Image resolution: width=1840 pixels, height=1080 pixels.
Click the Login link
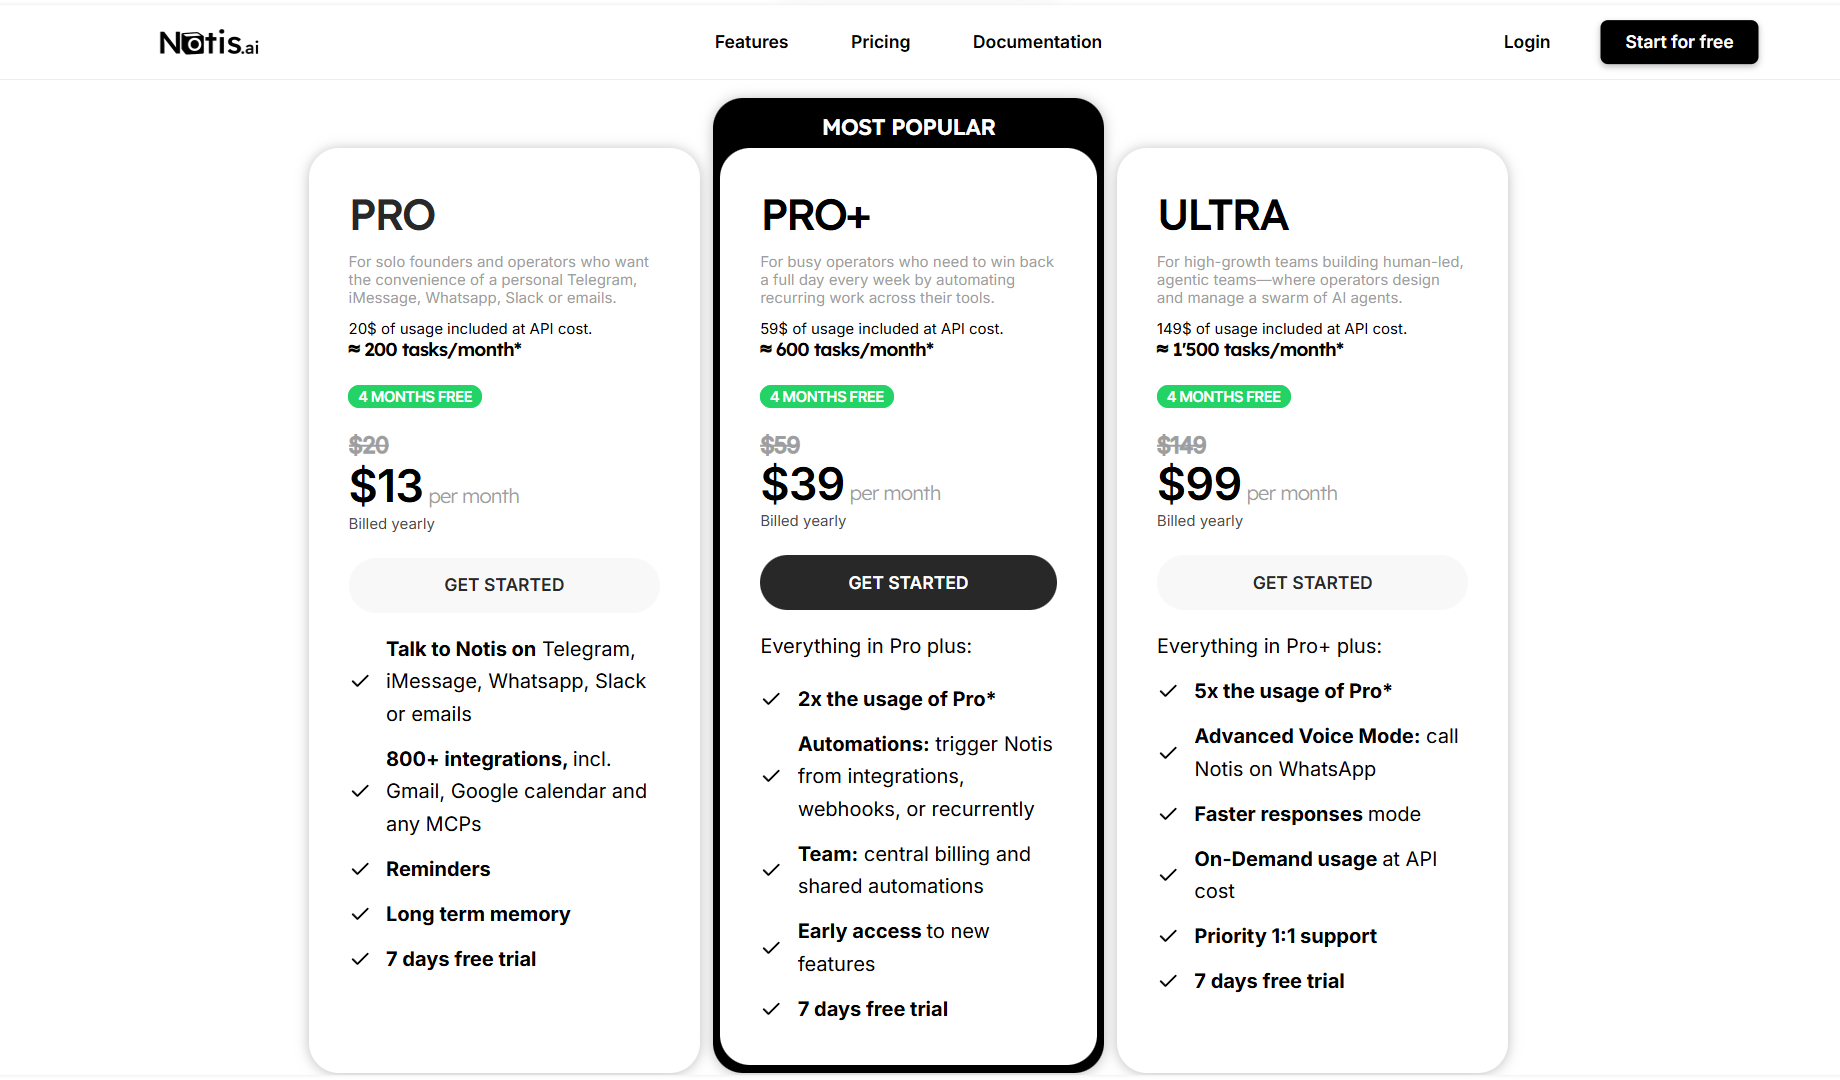click(x=1526, y=42)
